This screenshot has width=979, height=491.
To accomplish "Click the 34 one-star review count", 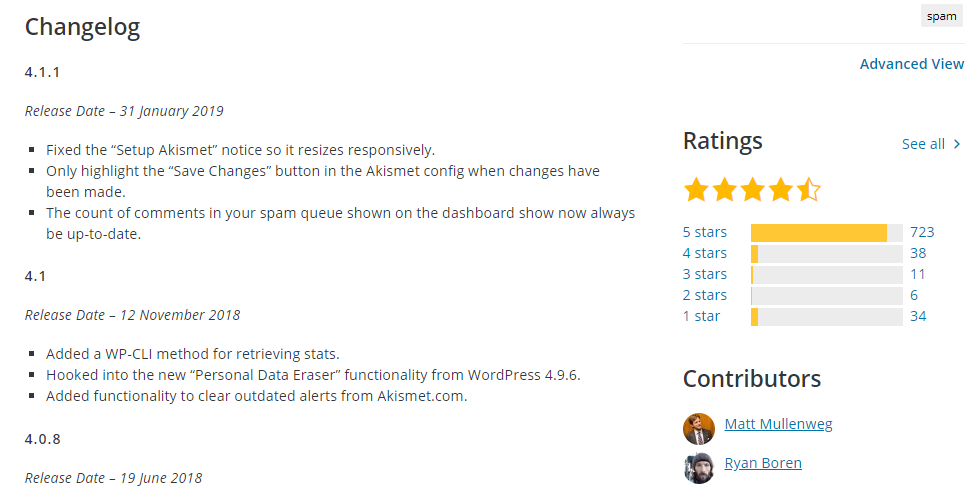I will [918, 316].
